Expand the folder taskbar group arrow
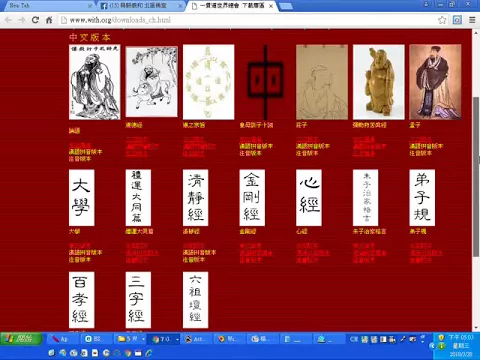This screenshot has height=360, width=480. pyautogui.click(x=143, y=339)
